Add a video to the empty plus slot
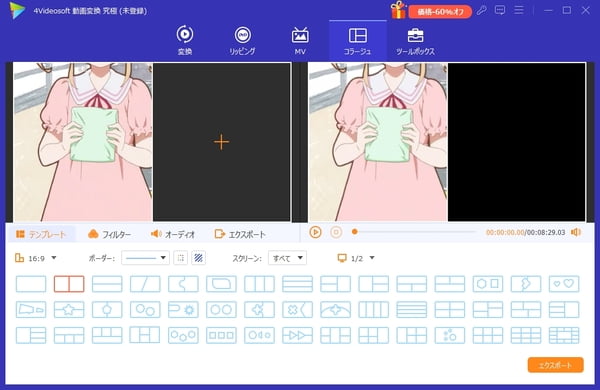Image resolution: width=600 pixels, height=390 pixels. [x=222, y=142]
